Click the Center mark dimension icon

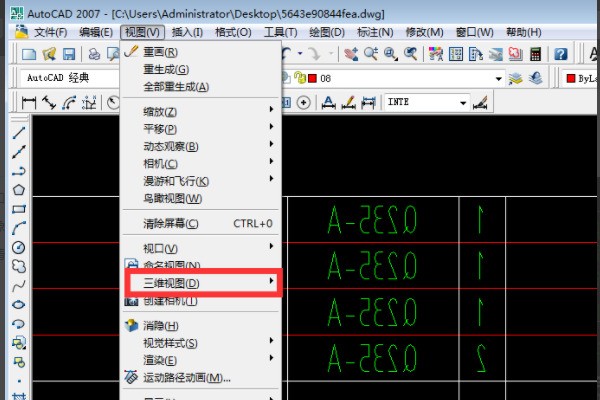point(303,103)
